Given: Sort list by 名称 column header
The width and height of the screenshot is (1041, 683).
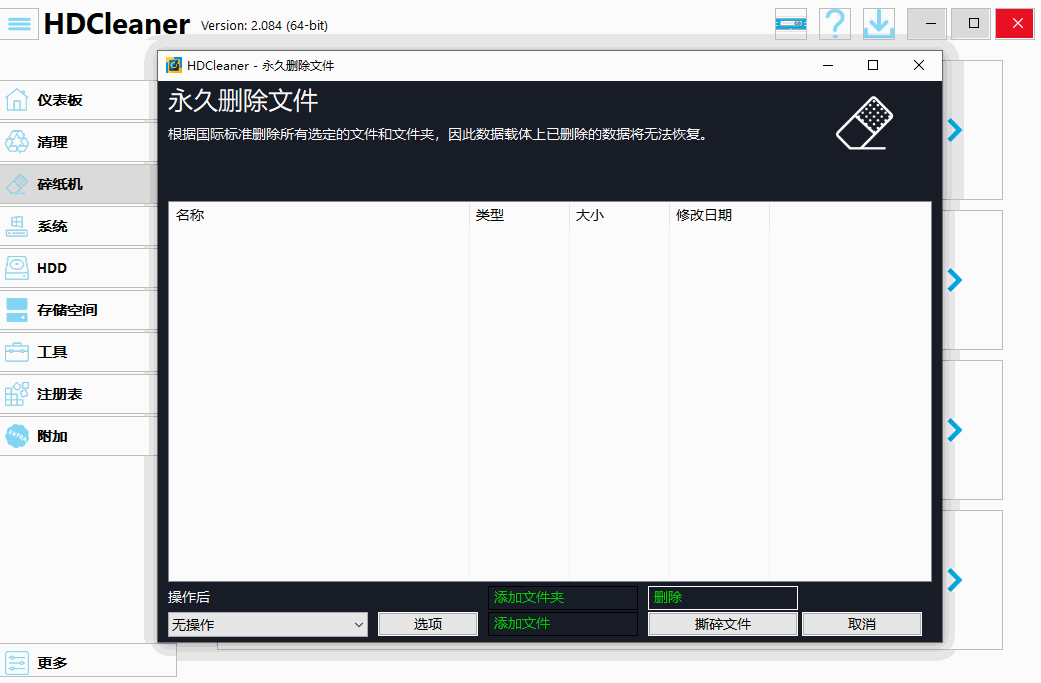Looking at the screenshot, I should (319, 215).
